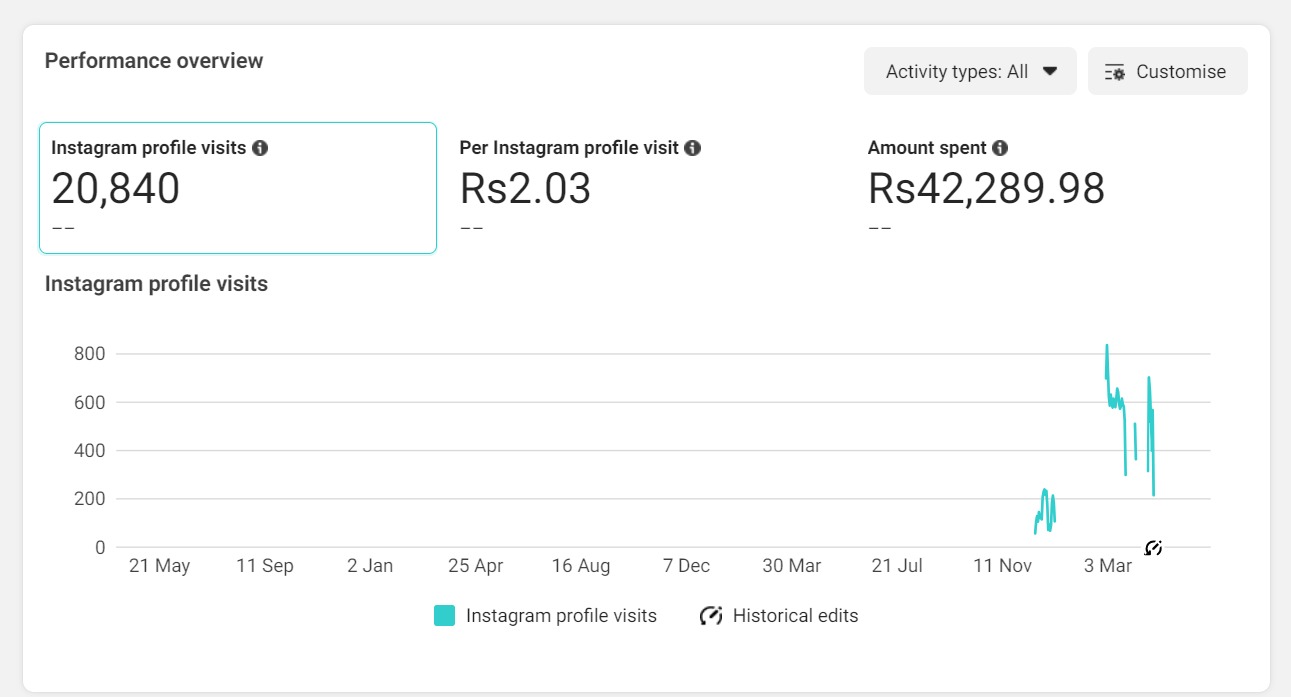Click info icon beside Instagram profile visits
This screenshot has width=1291, height=697.
tap(260, 148)
